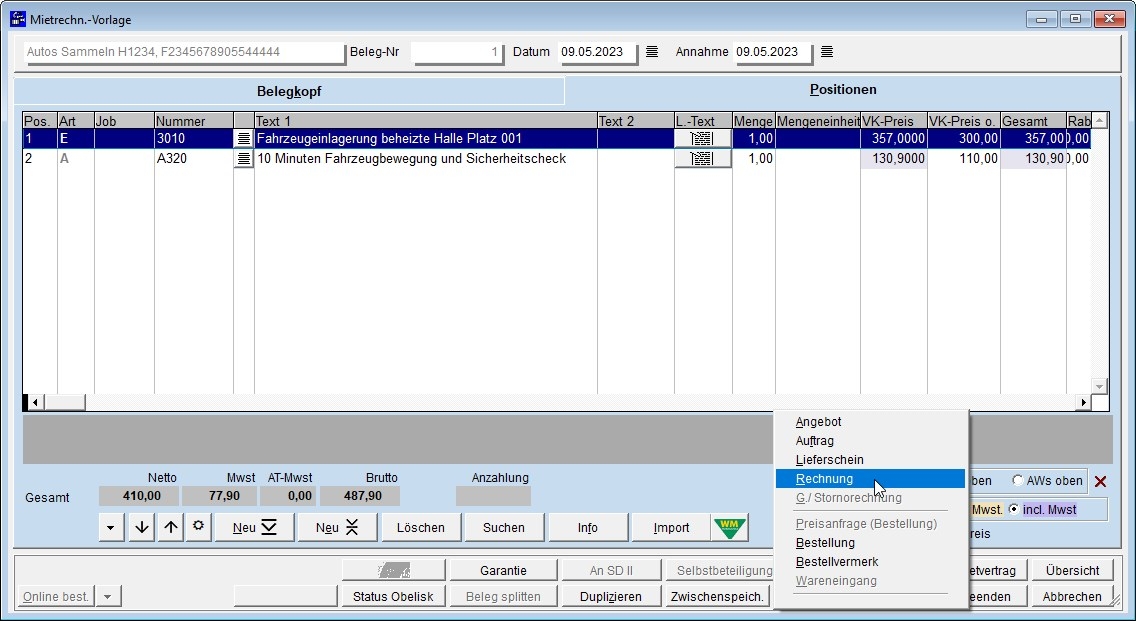
Task: Click the Text 1 column header
Action: [426, 121]
